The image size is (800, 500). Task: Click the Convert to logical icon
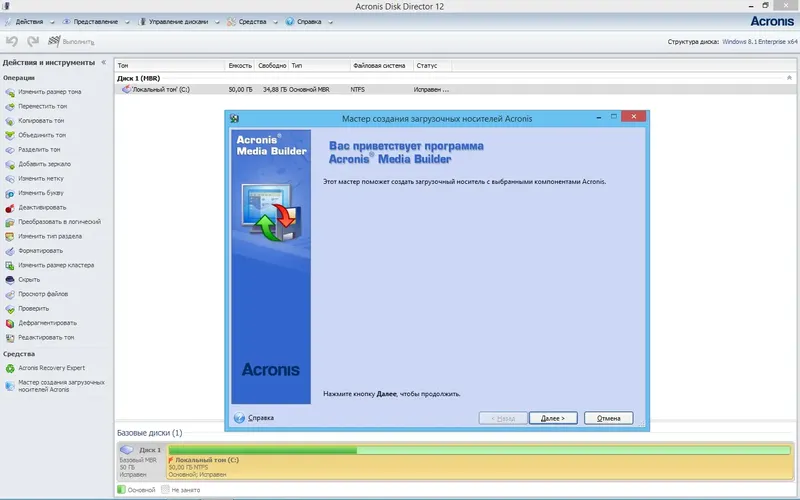tap(10, 222)
